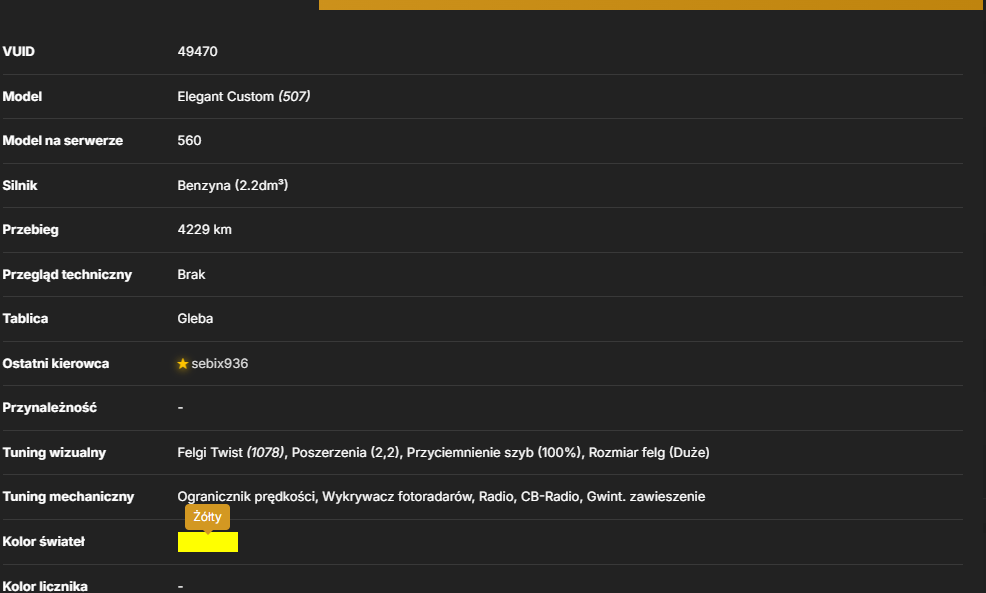Click Przyciemnienie szyb (100%) entry
This screenshot has width=986, height=593.
(x=494, y=452)
